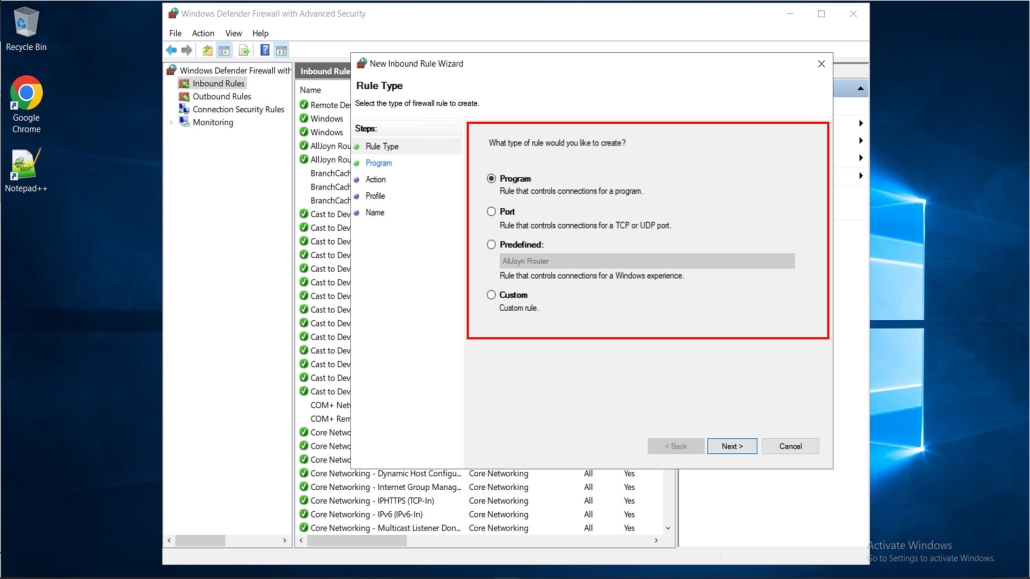Open Recycle Bin desktop icon

pyautogui.click(x=26, y=30)
